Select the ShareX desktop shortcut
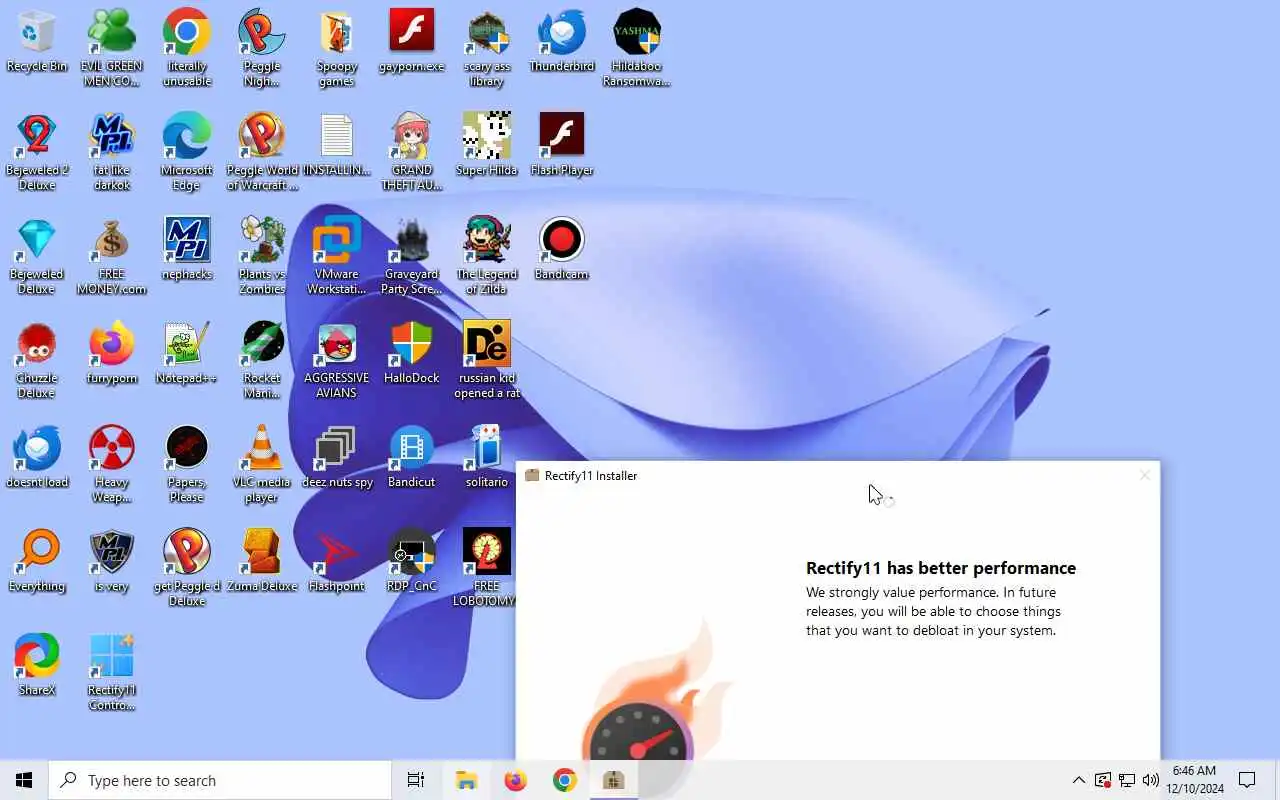Viewport: 1280px width, 800px height. (37, 666)
